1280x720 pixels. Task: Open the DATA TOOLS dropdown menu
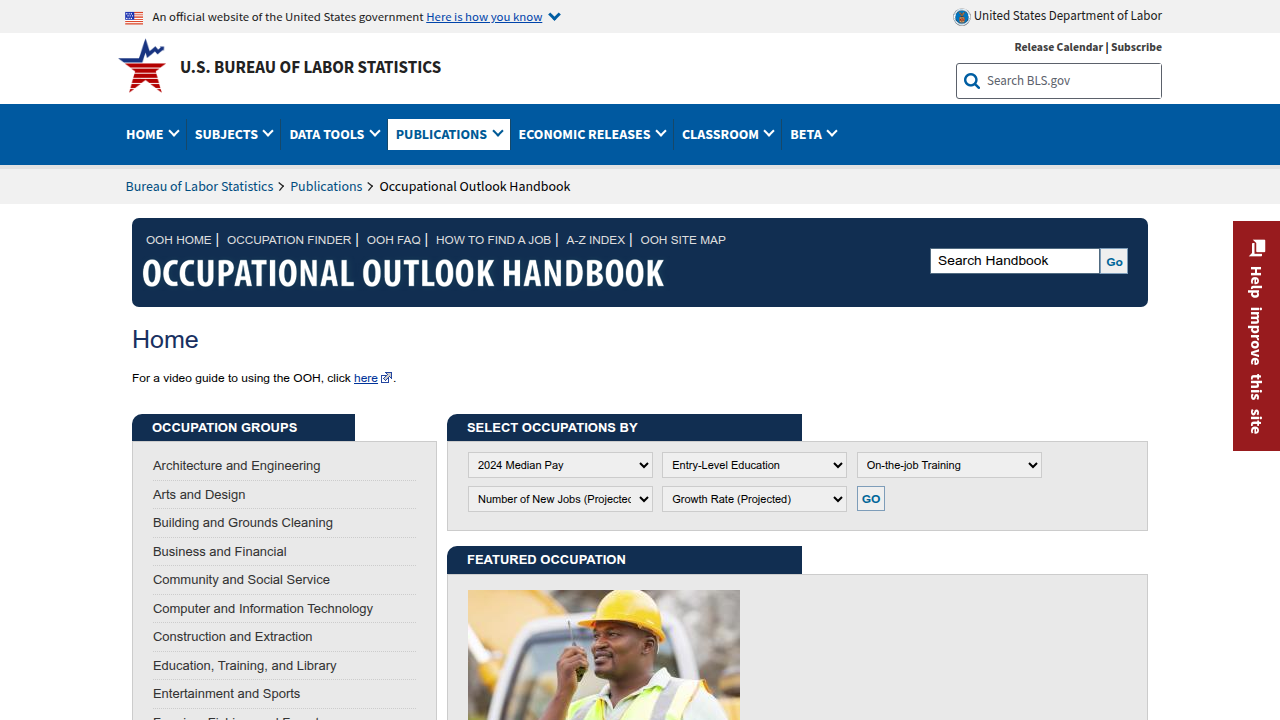point(335,134)
